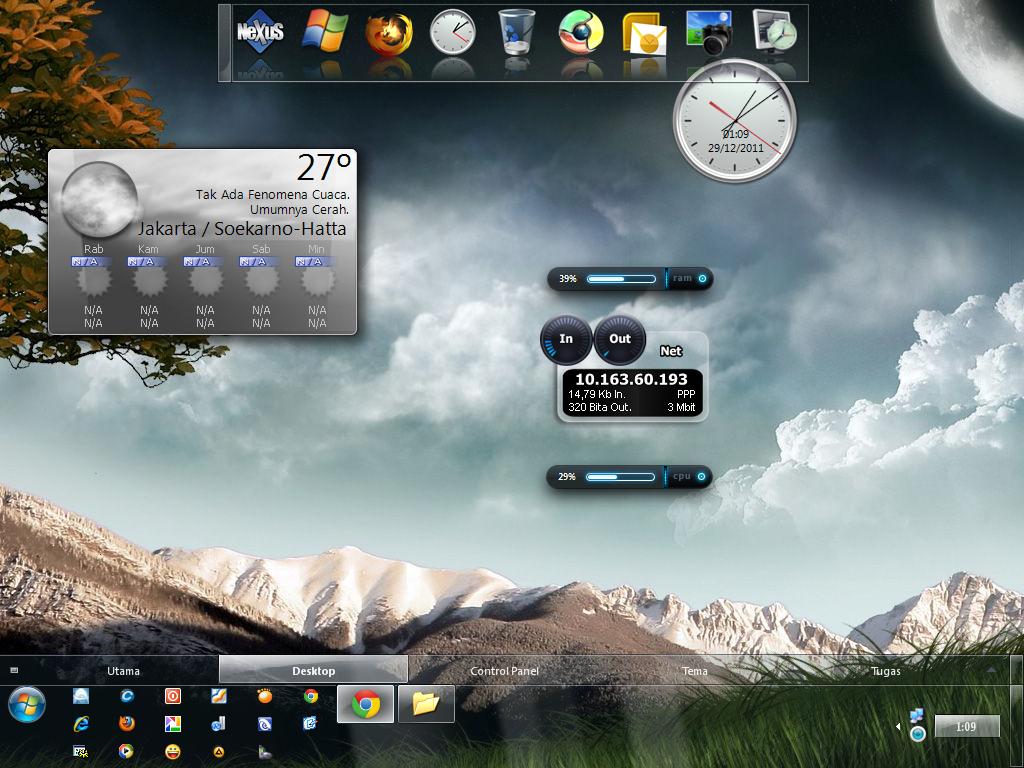Viewport: 1024px width, 768px height.
Task: Click the network tray icon
Action: click(x=916, y=716)
